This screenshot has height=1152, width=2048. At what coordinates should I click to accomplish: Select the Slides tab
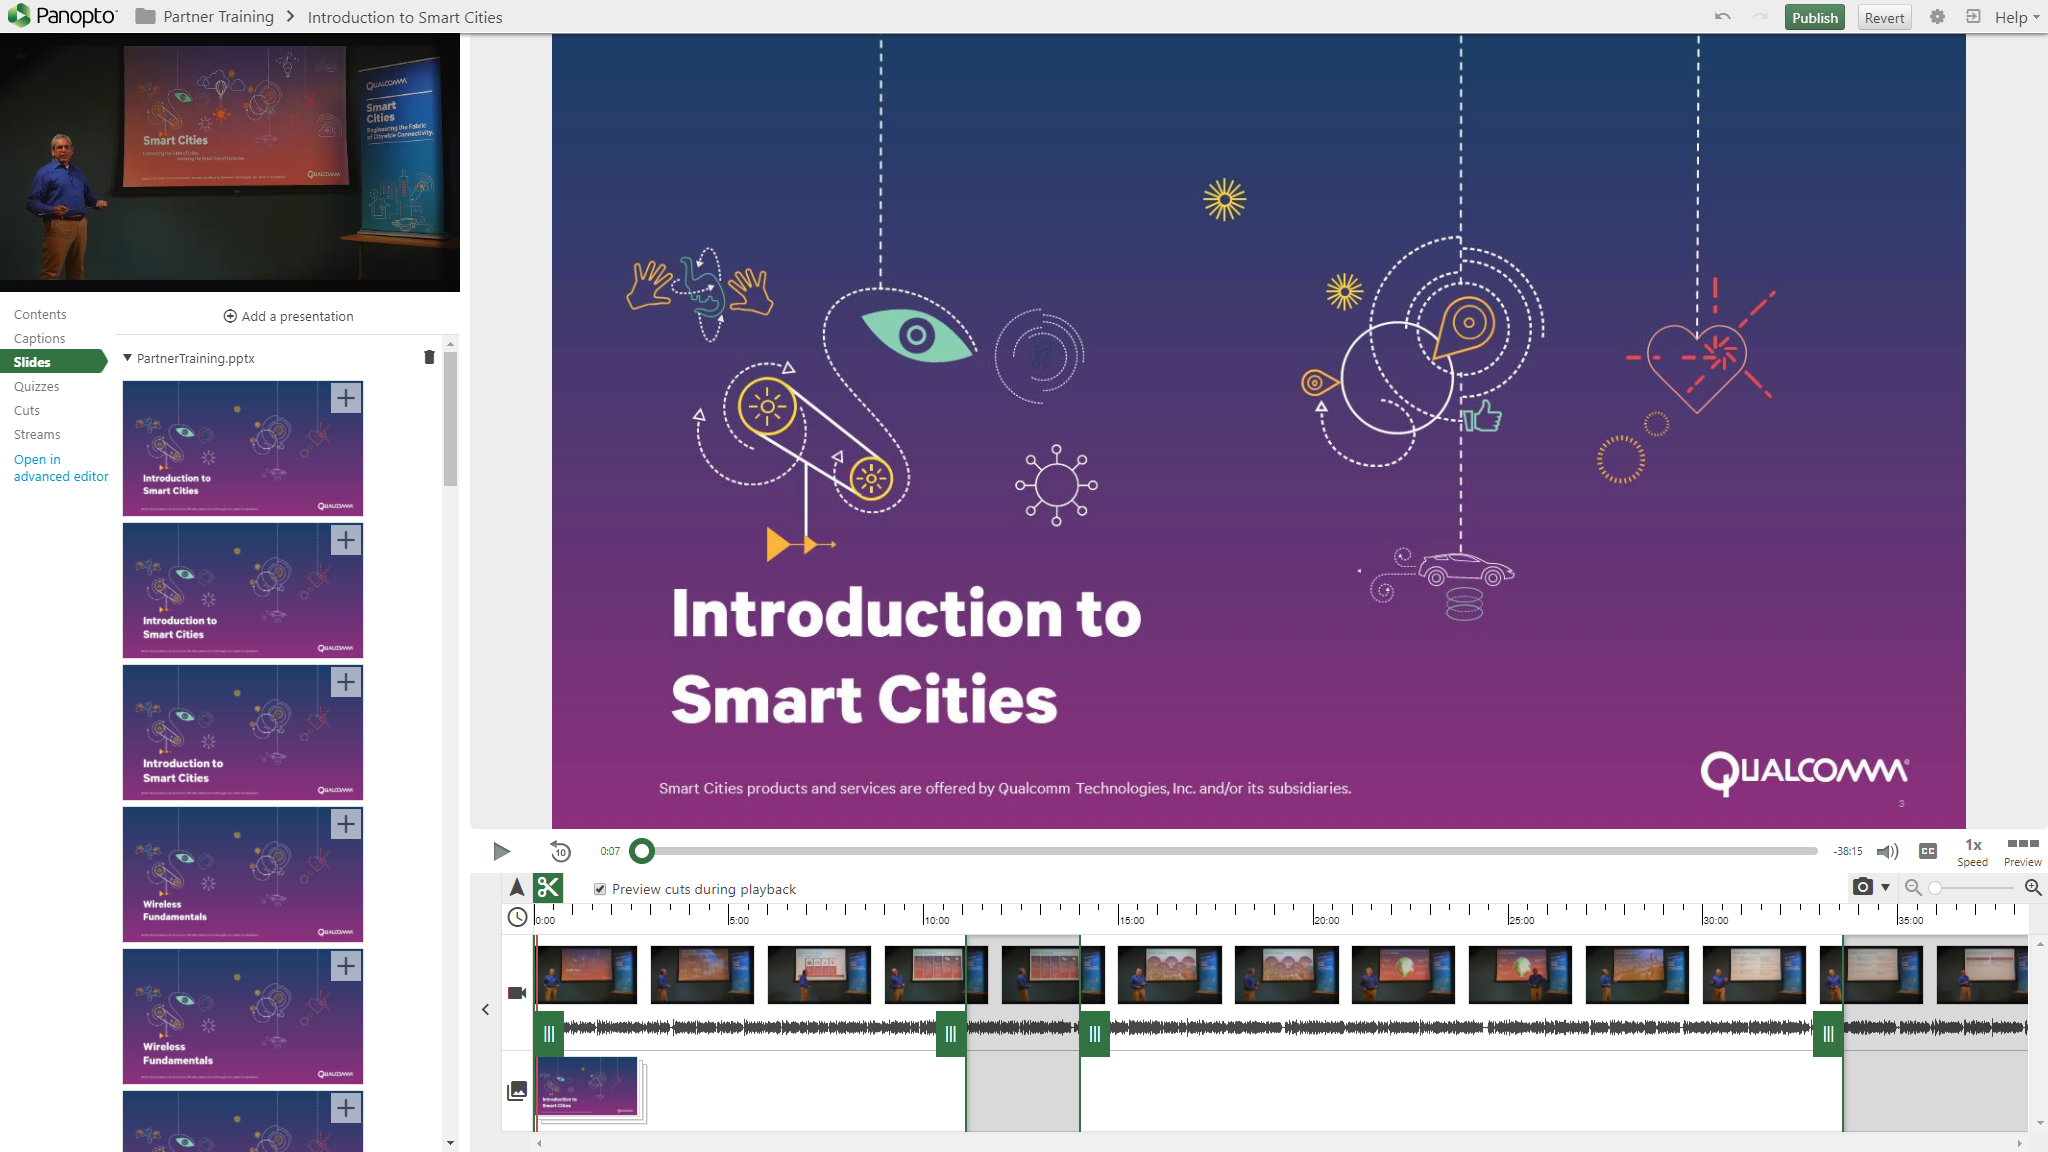click(52, 362)
